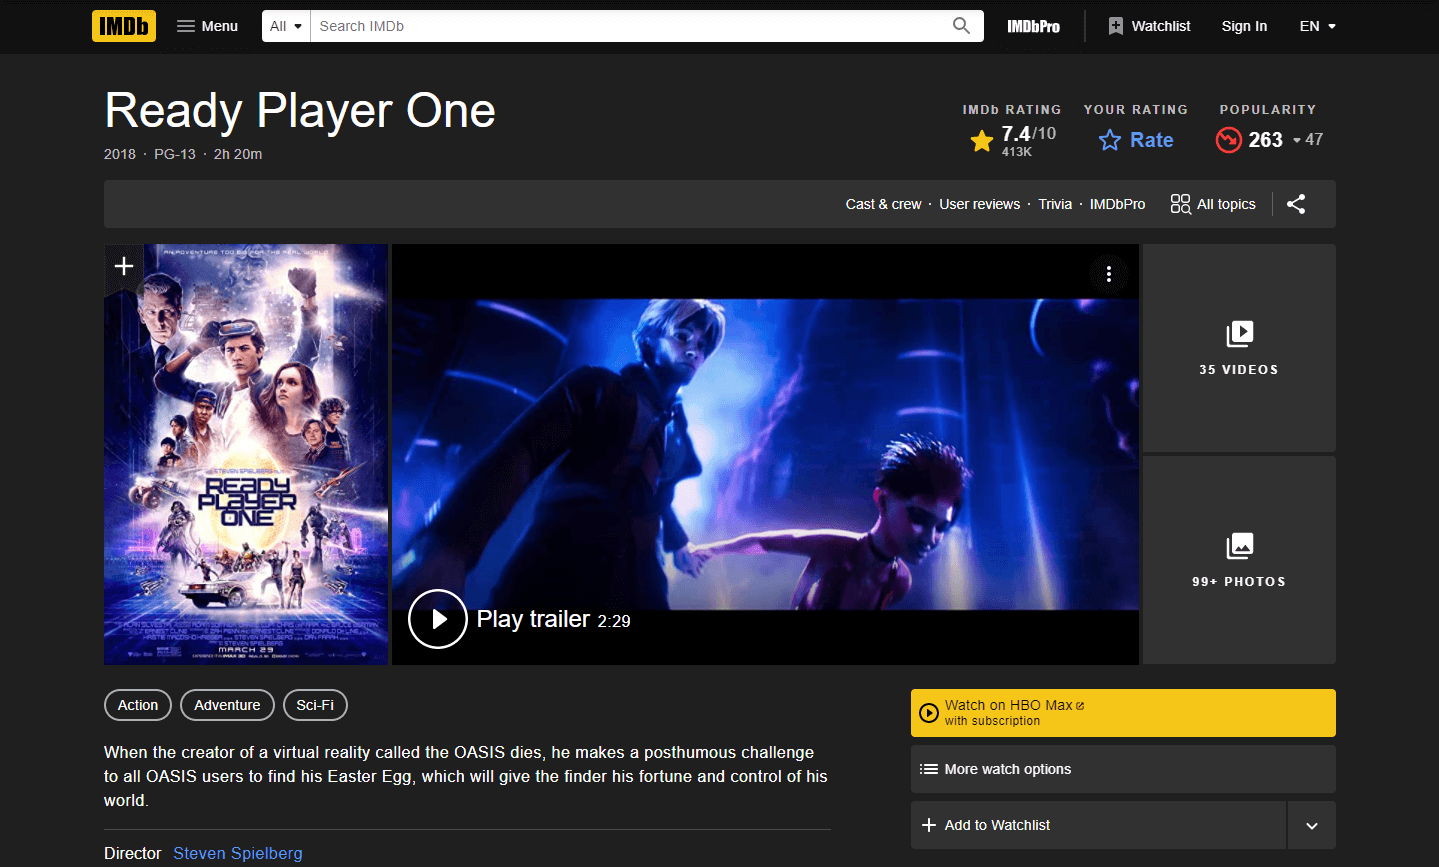Open the trailer's three-dot options menu
1439x867 pixels.
click(x=1109, y=274)
